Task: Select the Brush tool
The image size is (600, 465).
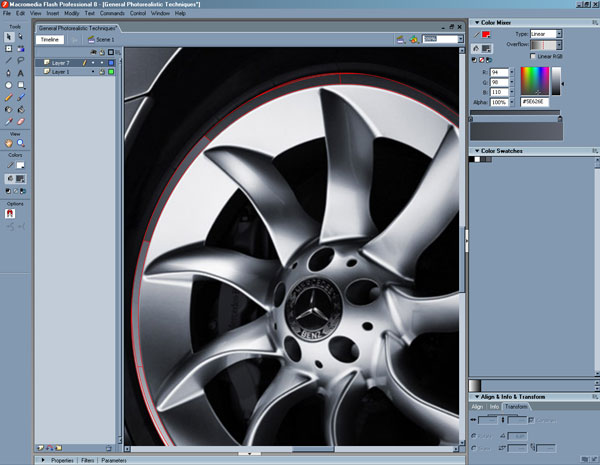Action: coord(21,97)
